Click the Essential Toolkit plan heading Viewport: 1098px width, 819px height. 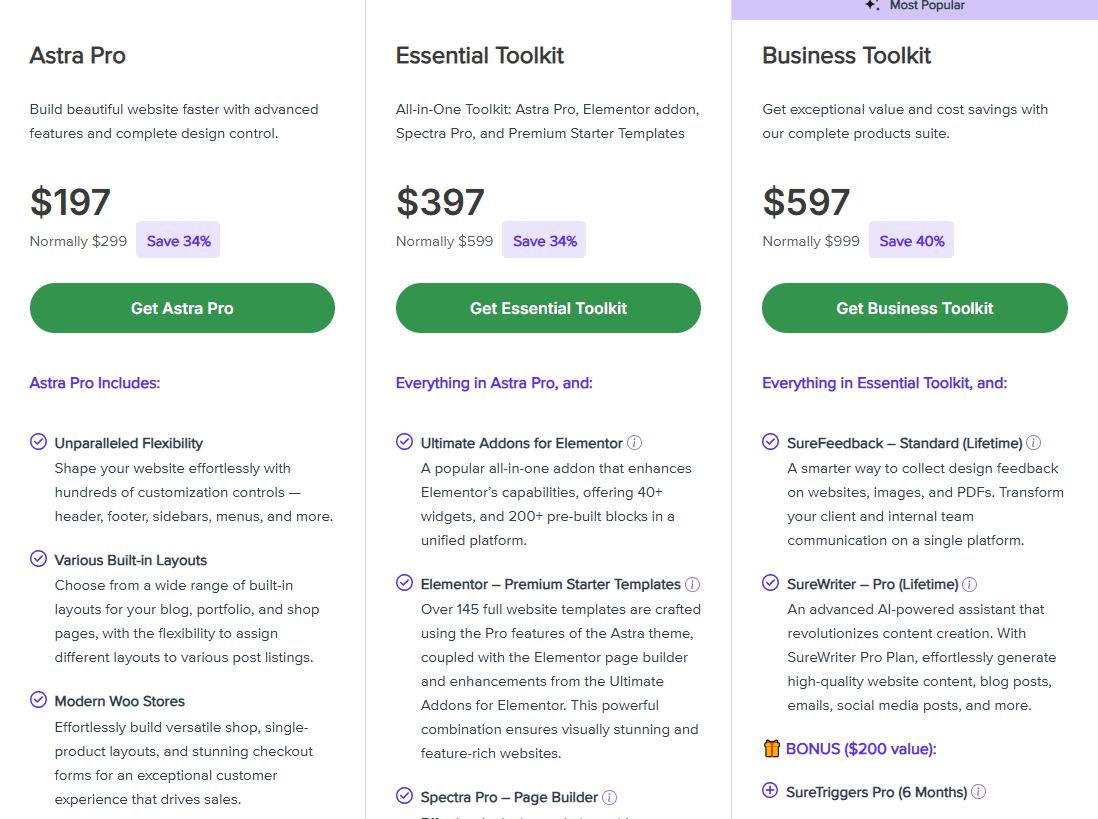coord(480,56)
